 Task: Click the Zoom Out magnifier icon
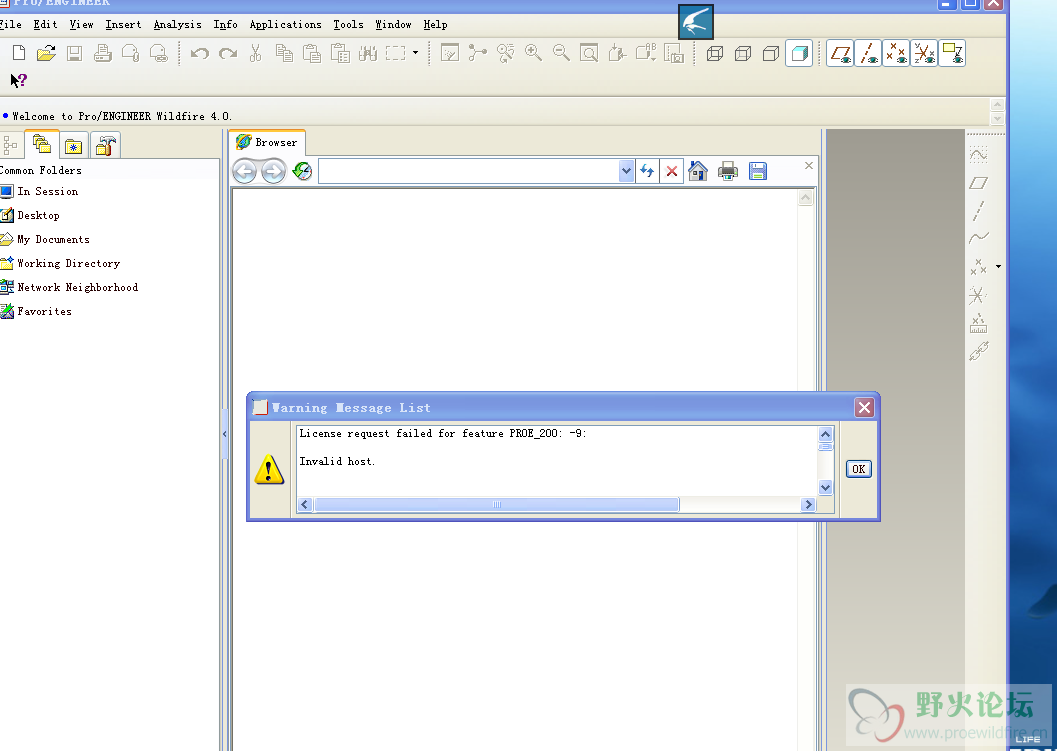(x=561, y=53)
